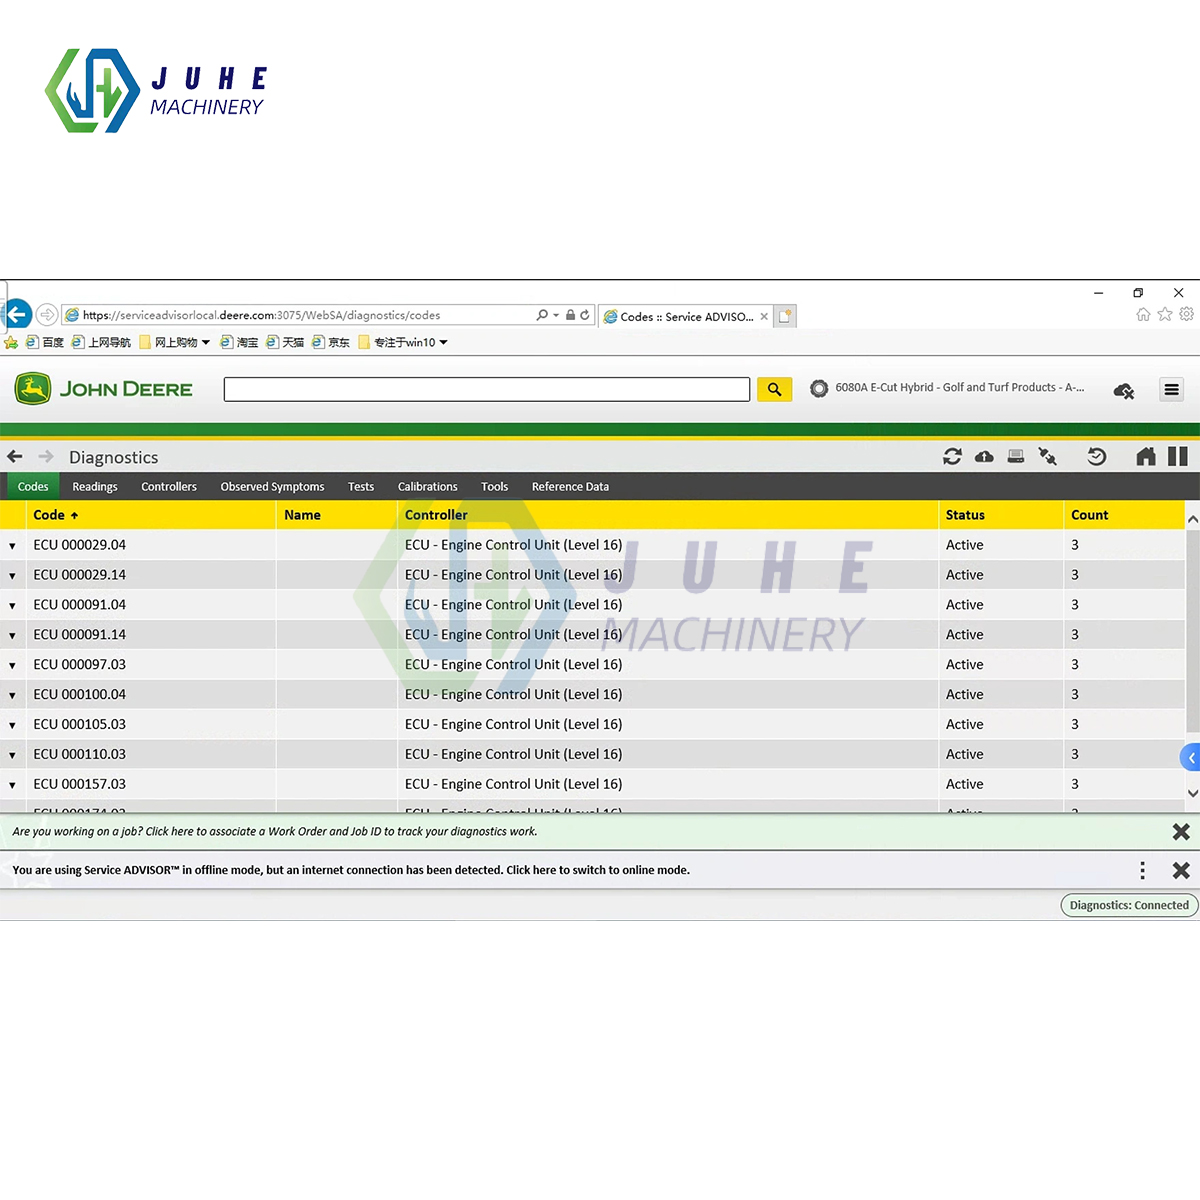Open the options menu on offline mode banner
1200x1200 pixels.
pos(1142,870)
